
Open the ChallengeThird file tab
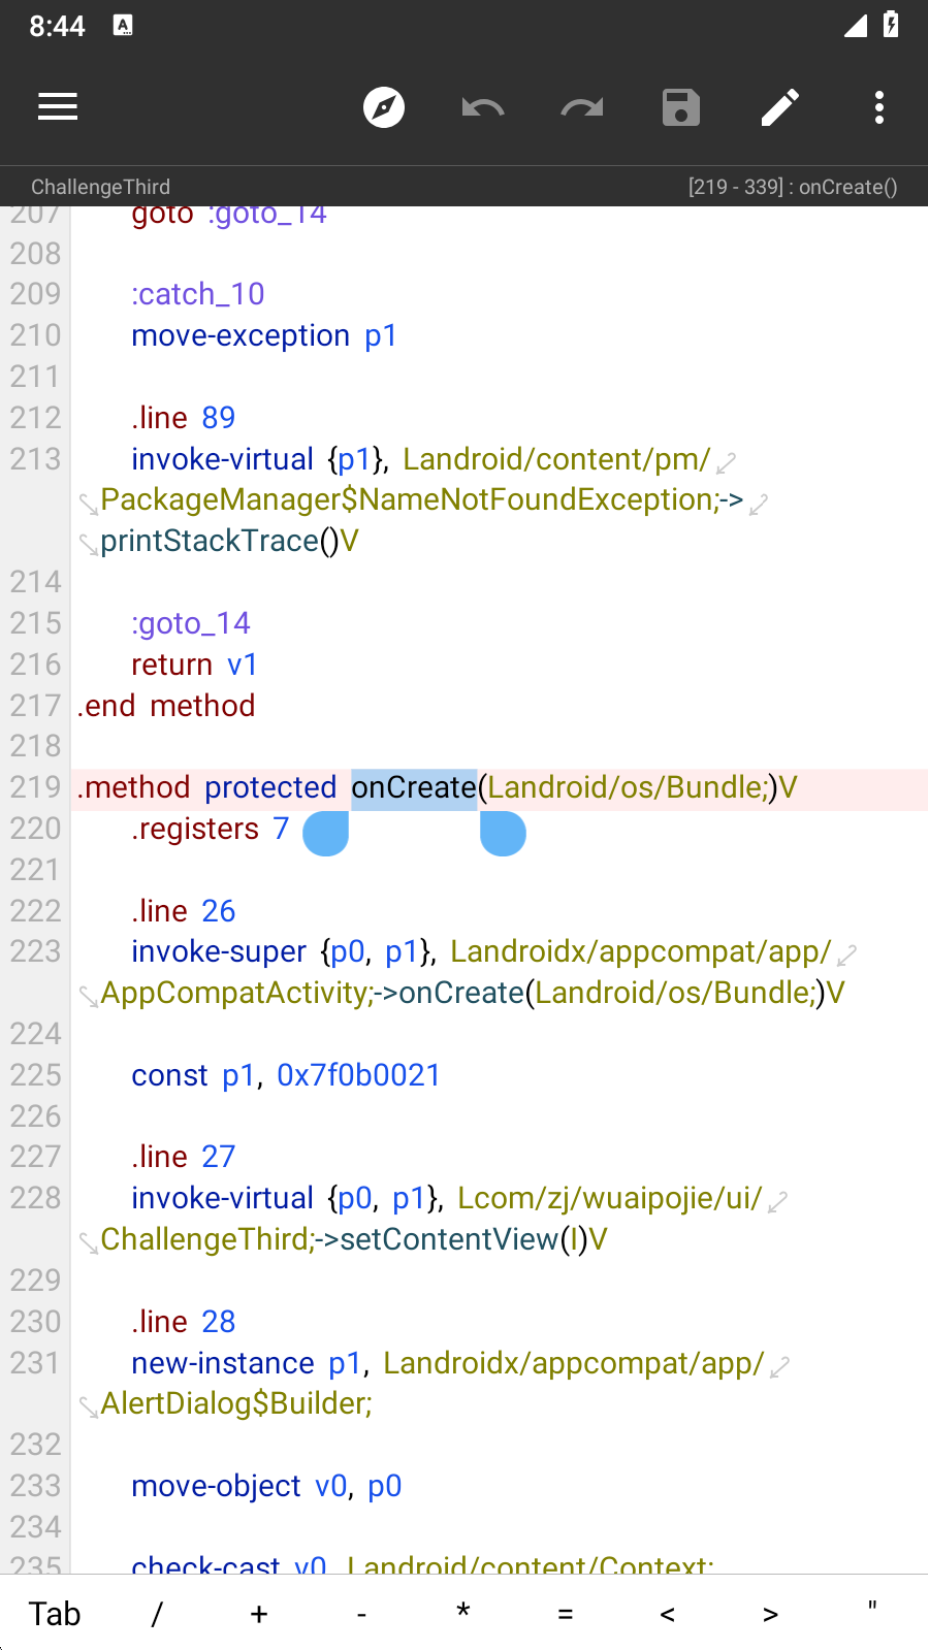click(x=101, y=187)
